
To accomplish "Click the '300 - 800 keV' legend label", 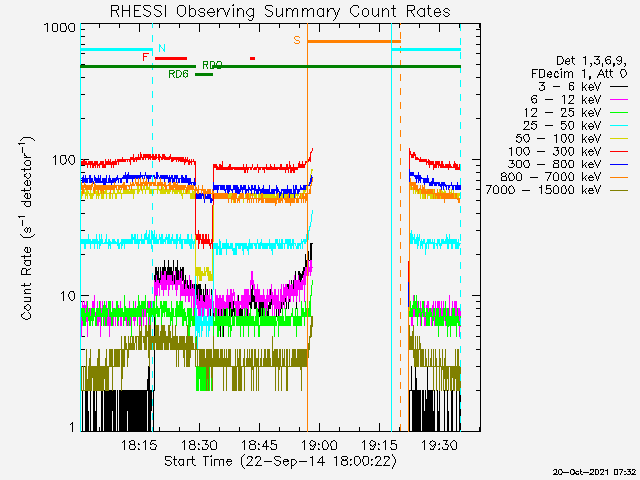I will [x=554, y=164].
